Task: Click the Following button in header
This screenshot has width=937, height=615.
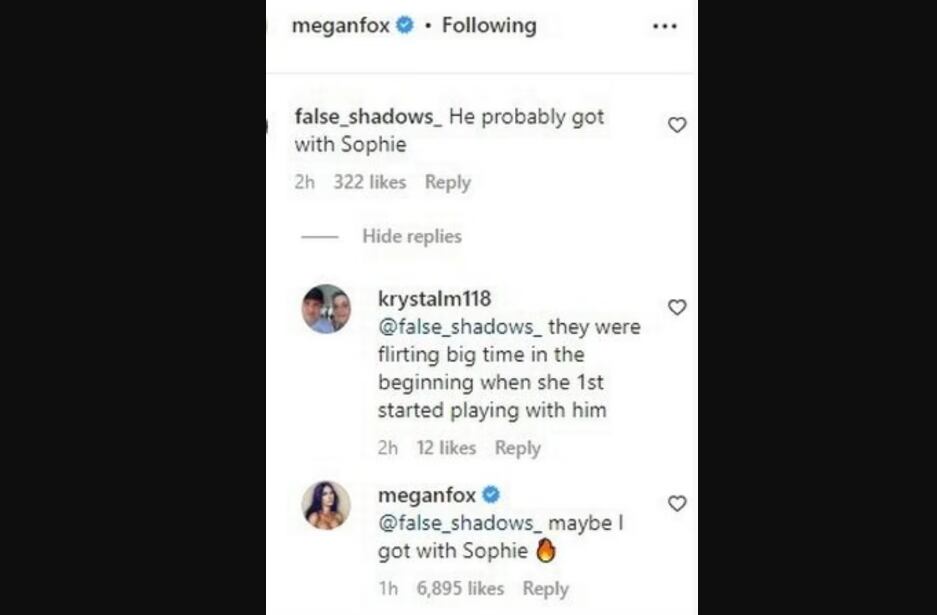Action: pos(489,26)
